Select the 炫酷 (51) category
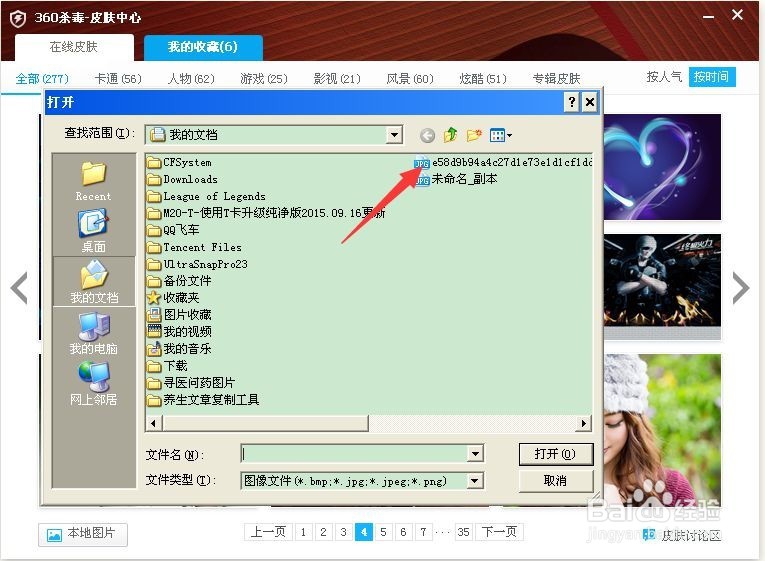Screen dimensions: 765x561 pos(483,79)
